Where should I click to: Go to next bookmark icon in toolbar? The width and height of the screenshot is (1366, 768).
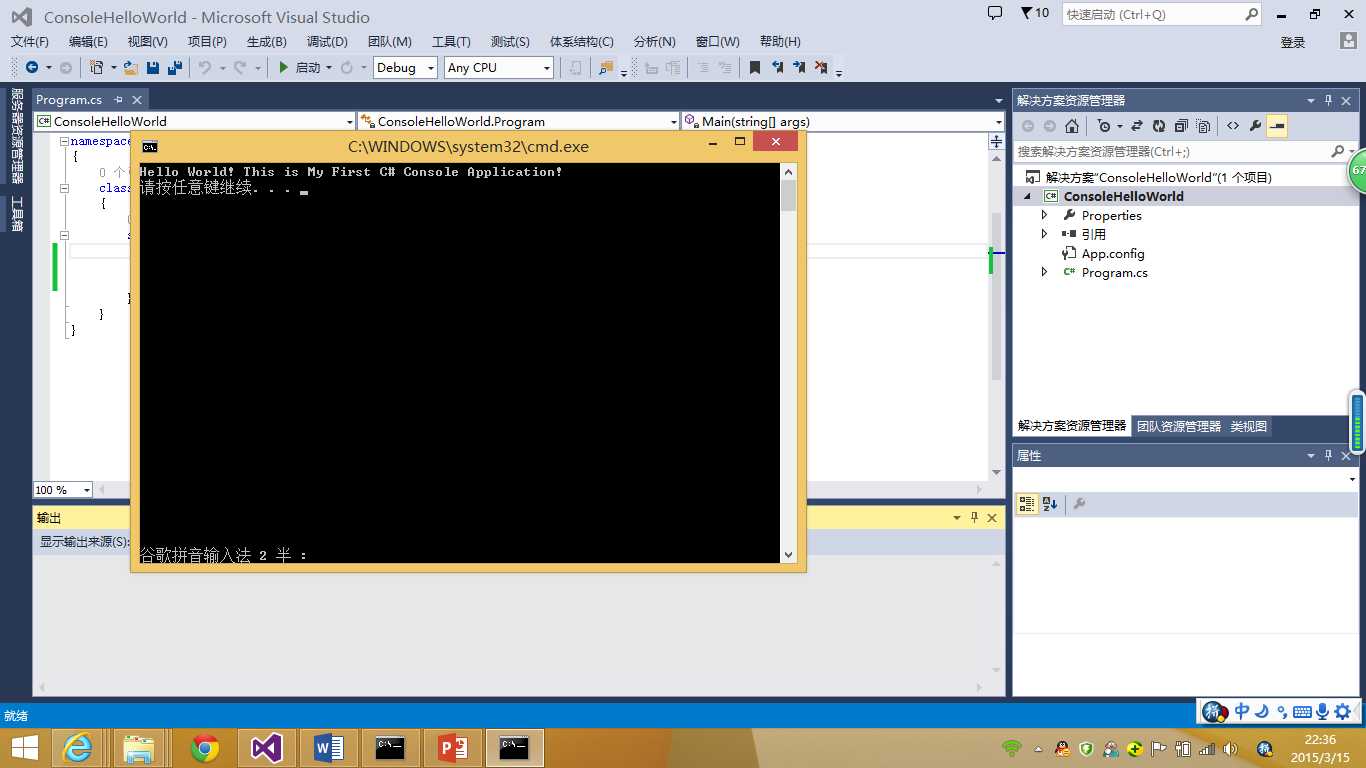pos(799,67)
